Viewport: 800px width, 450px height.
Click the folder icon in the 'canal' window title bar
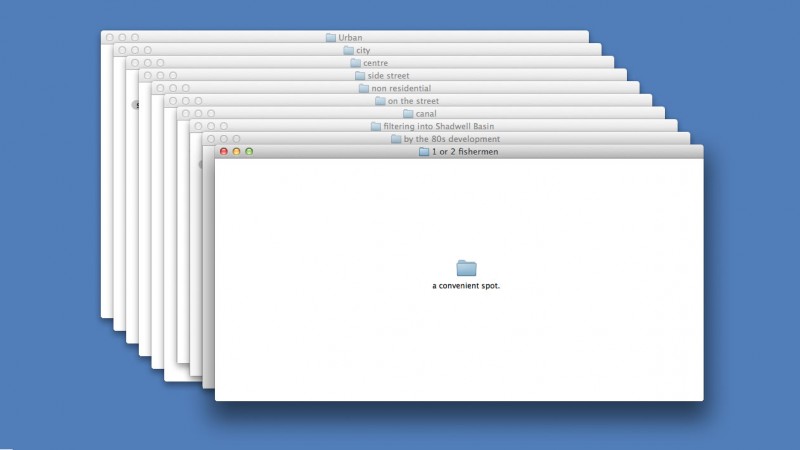pos(408,113)
